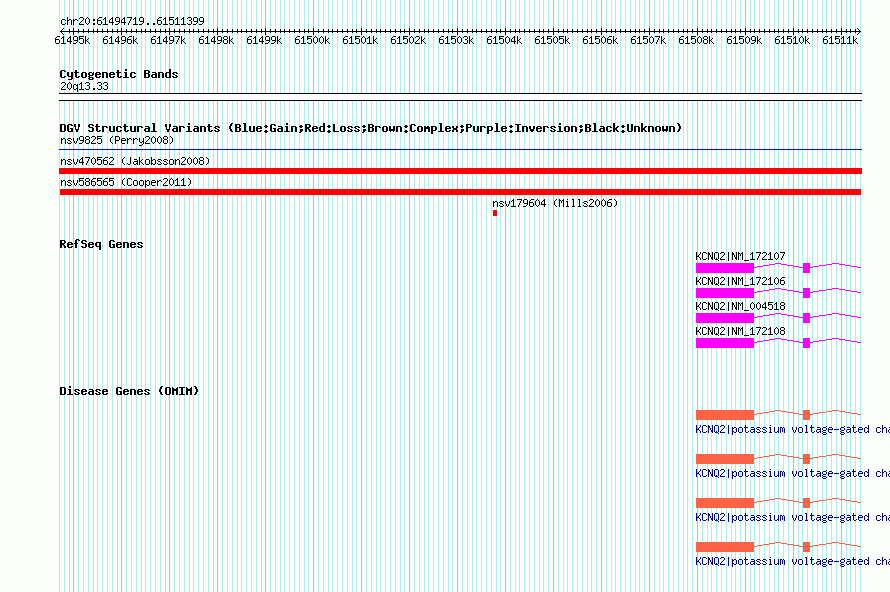The width and height of the screenshot is (890, 592).
Task: Click the 61503k ruler label
Action: [x=456, y=40]
